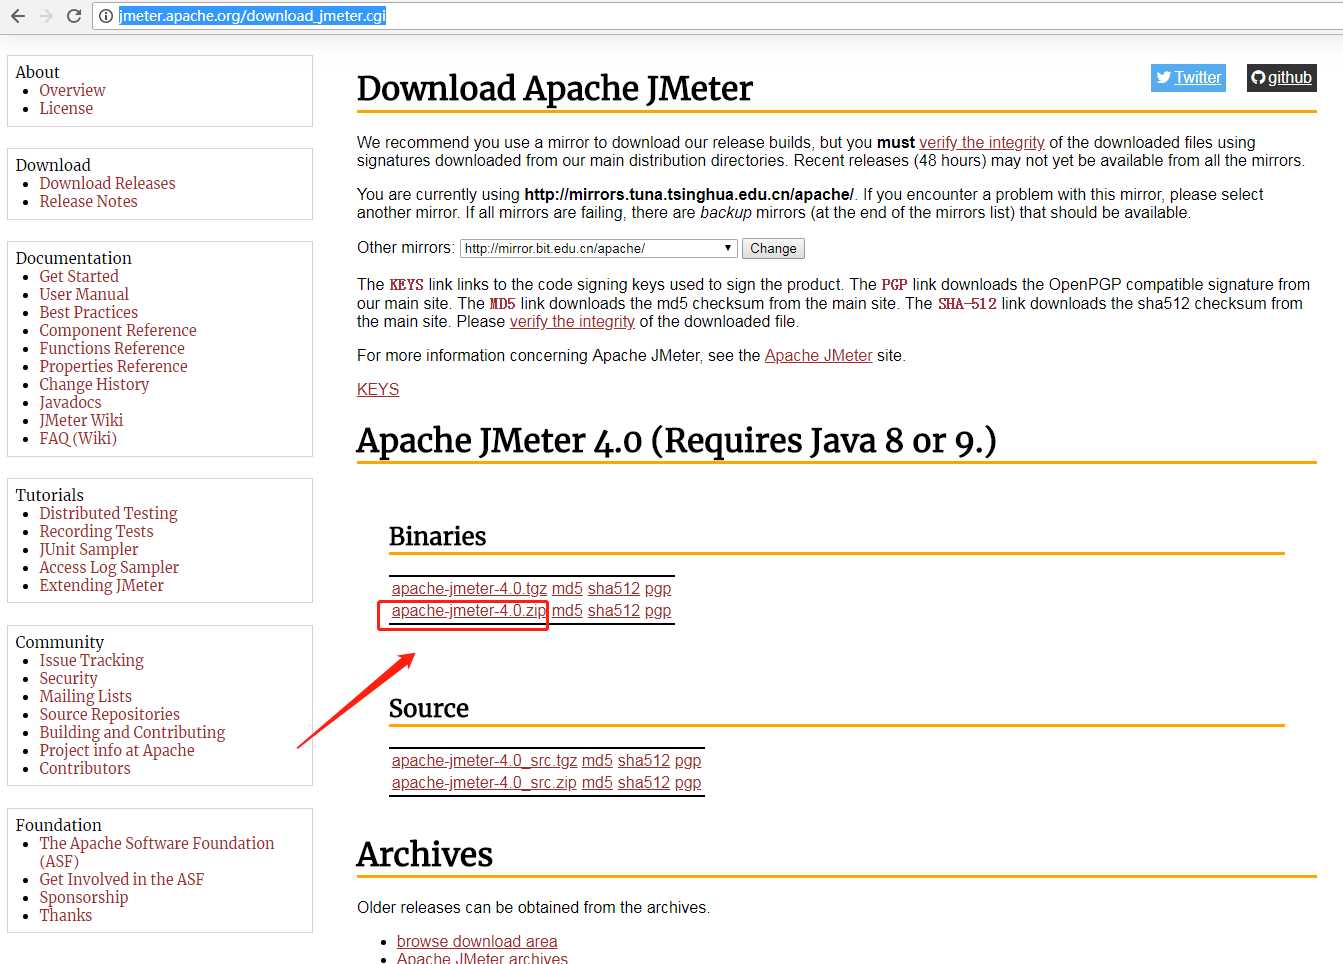Open JUnit Sampler tutorial
The width and height of the screenshot is (1343, 964).
[x=89, y=549]
